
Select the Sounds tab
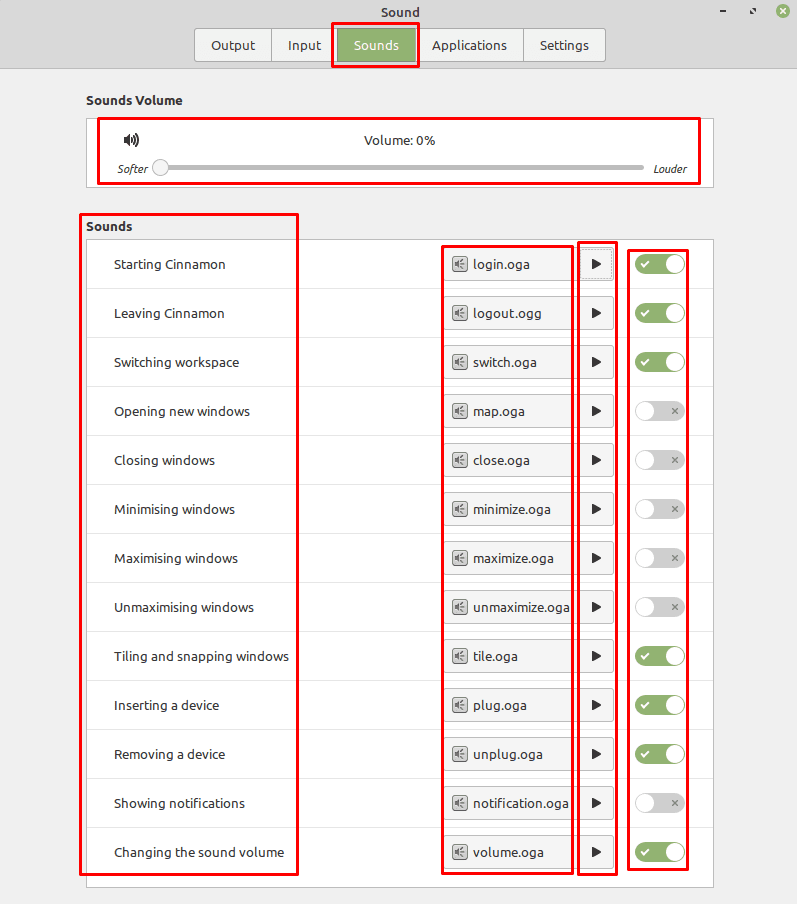point(376,45)
